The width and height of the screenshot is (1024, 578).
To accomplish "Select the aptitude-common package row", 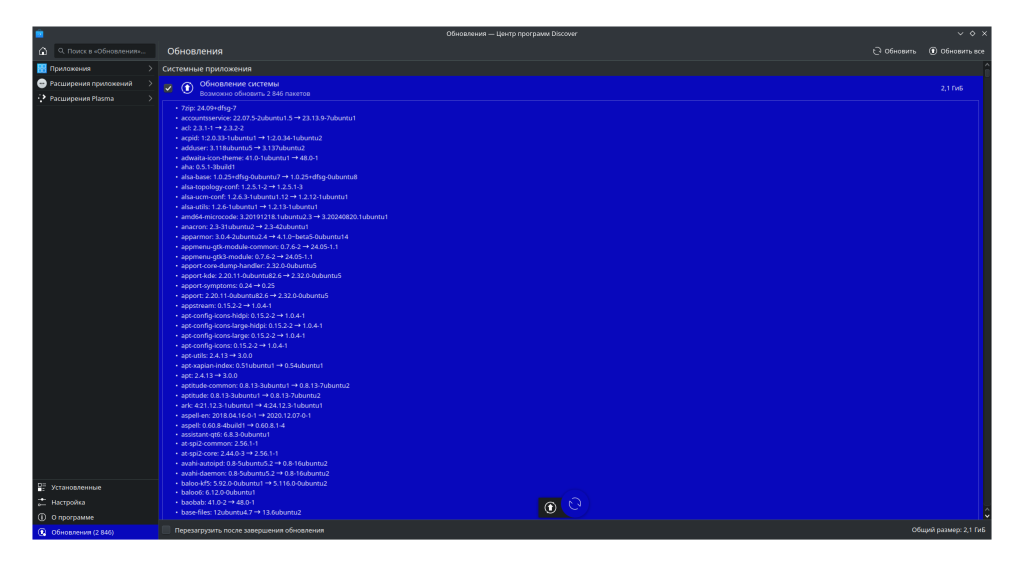I will 265,385.
